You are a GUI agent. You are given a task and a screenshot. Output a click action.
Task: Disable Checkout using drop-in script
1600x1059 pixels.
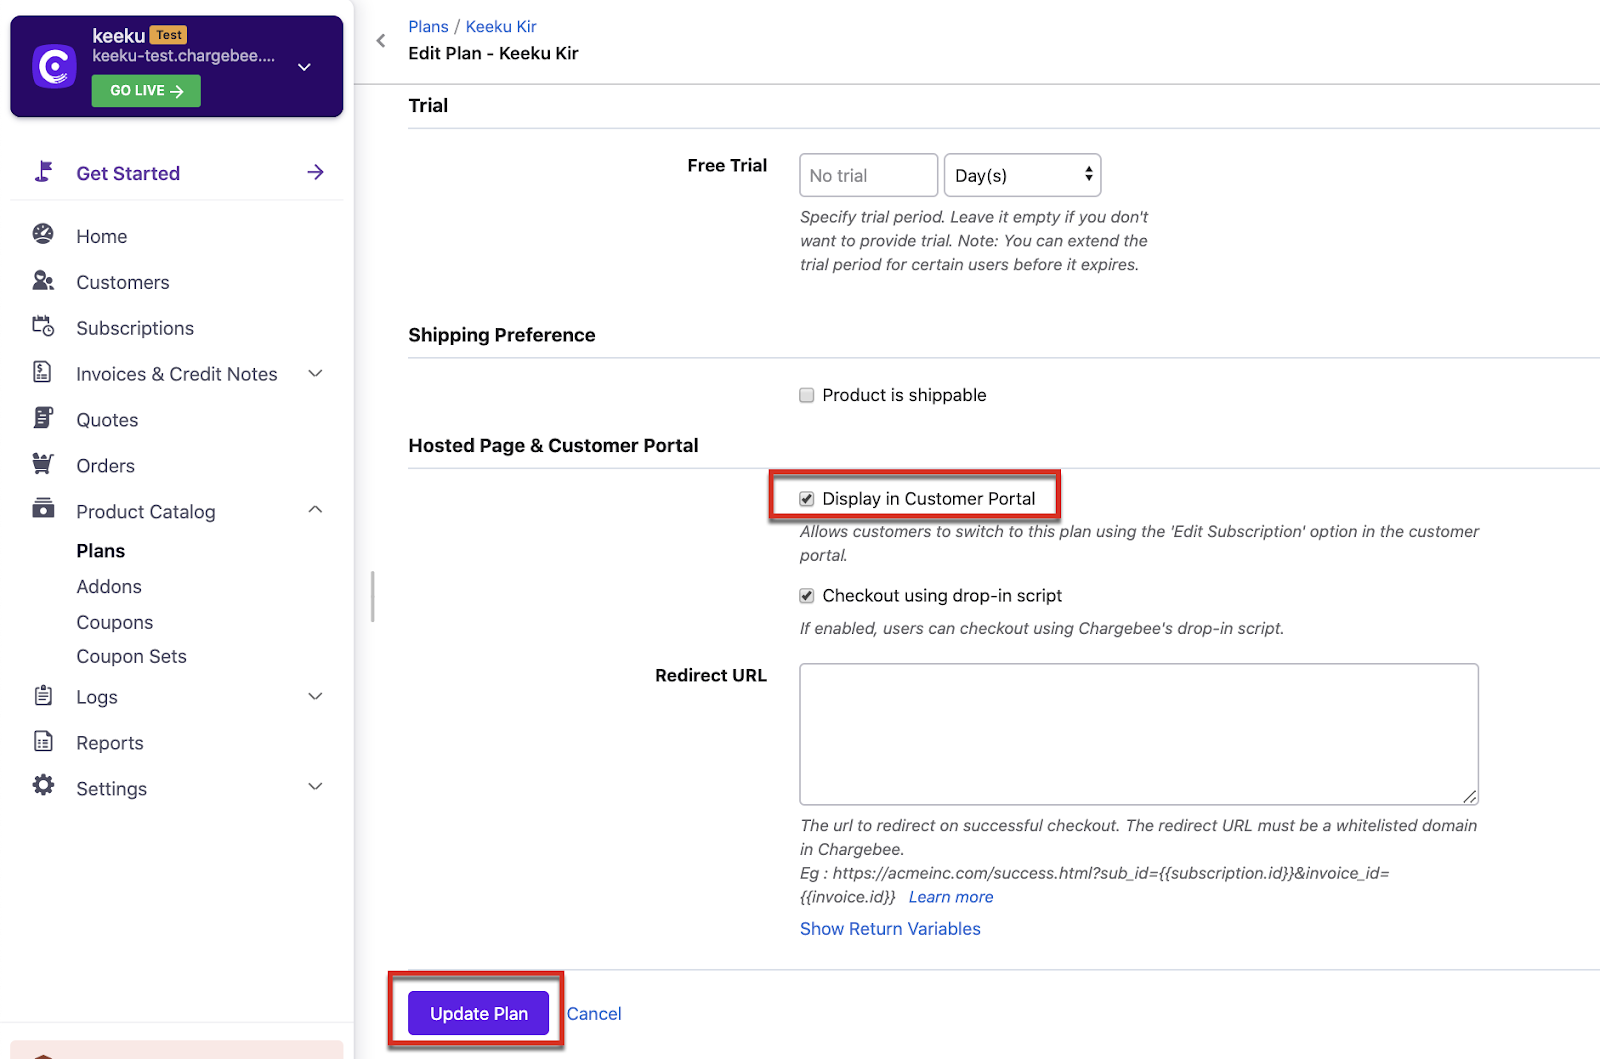pos(806,595)
